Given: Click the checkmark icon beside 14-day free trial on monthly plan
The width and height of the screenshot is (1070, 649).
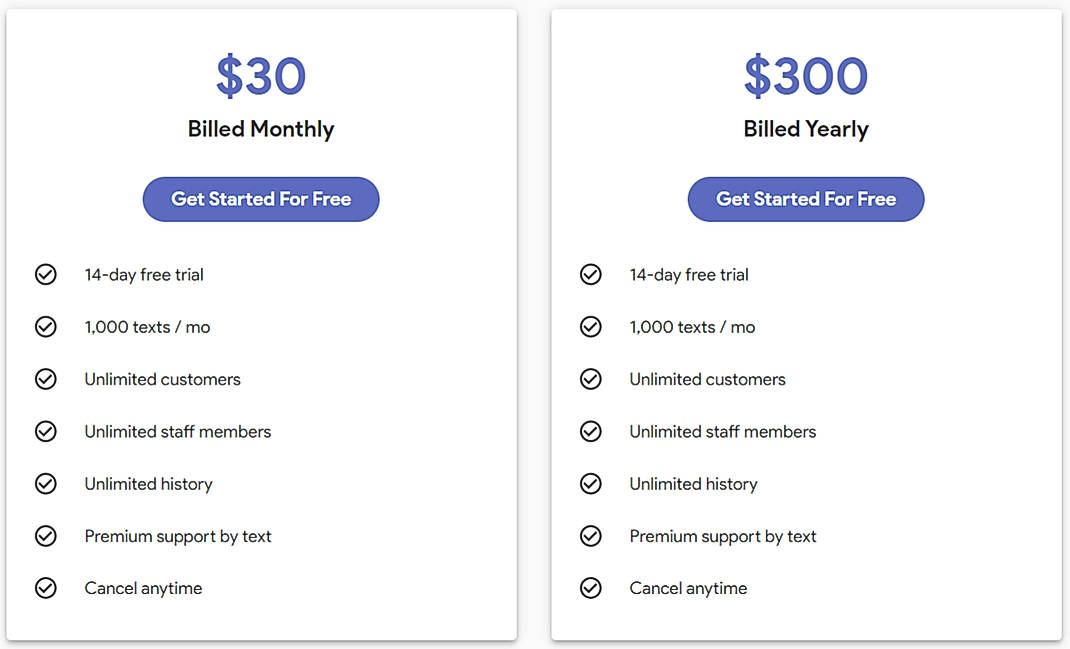Looking at the screenshot, I should pyautogui.click(x=46, y=274).
